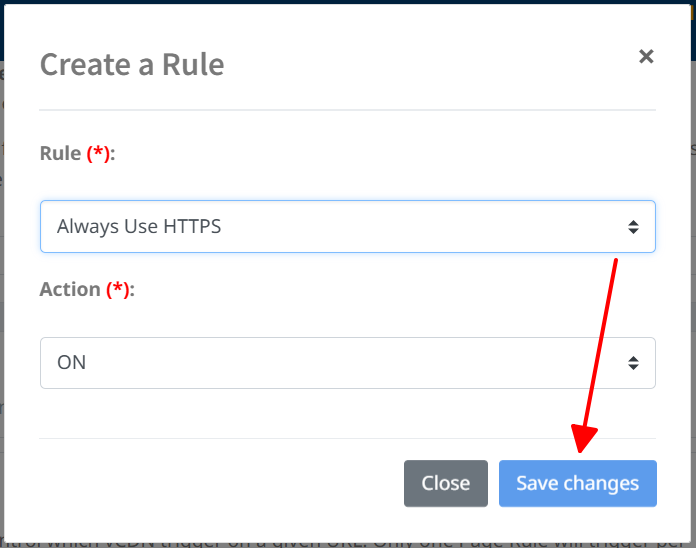Viewport: 696px width, 548px height.
Task: Click the "Action" field label
Action: (70, 290)
